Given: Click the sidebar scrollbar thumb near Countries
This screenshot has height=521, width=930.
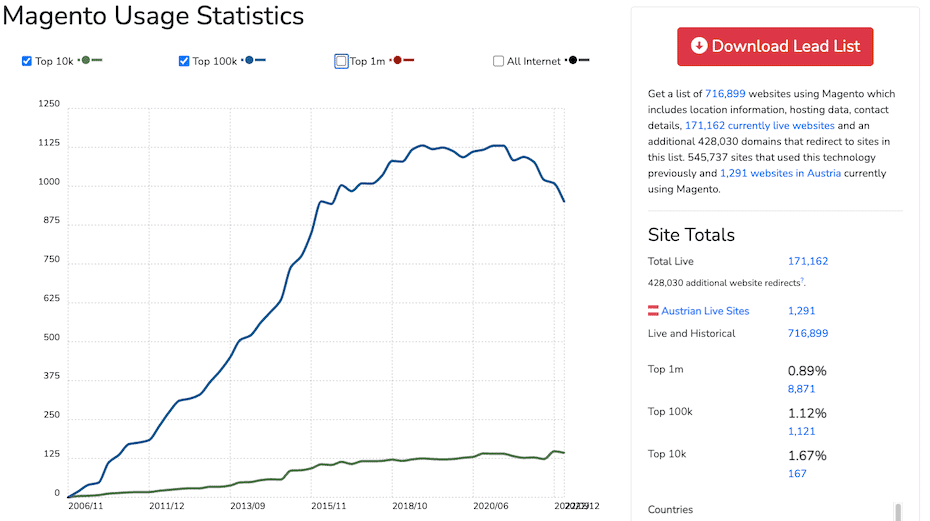Looking at the screenshot, I should [x=898, y=512].
